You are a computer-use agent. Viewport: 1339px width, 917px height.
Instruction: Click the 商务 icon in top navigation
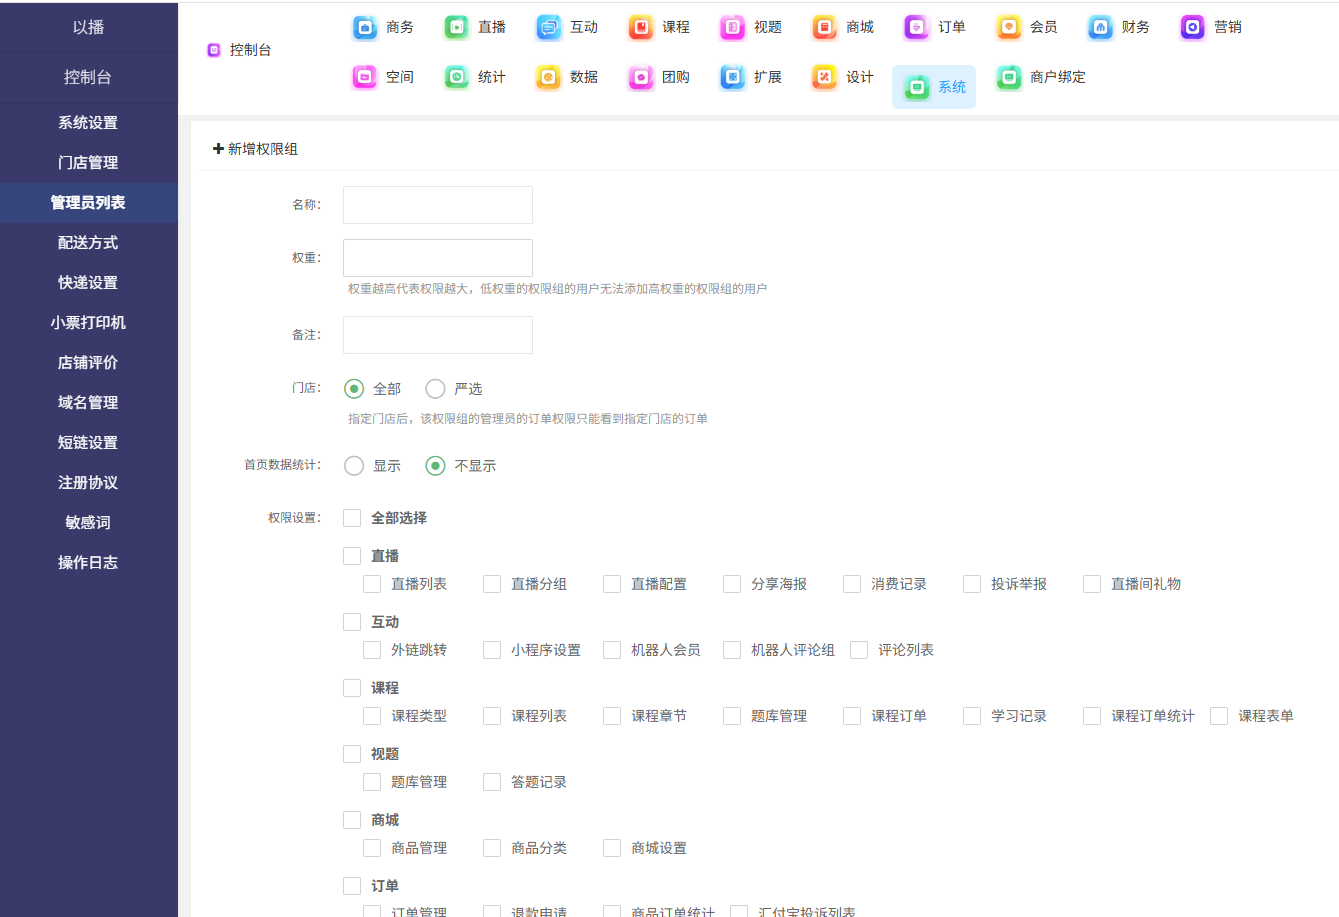(x=366, y=28)
